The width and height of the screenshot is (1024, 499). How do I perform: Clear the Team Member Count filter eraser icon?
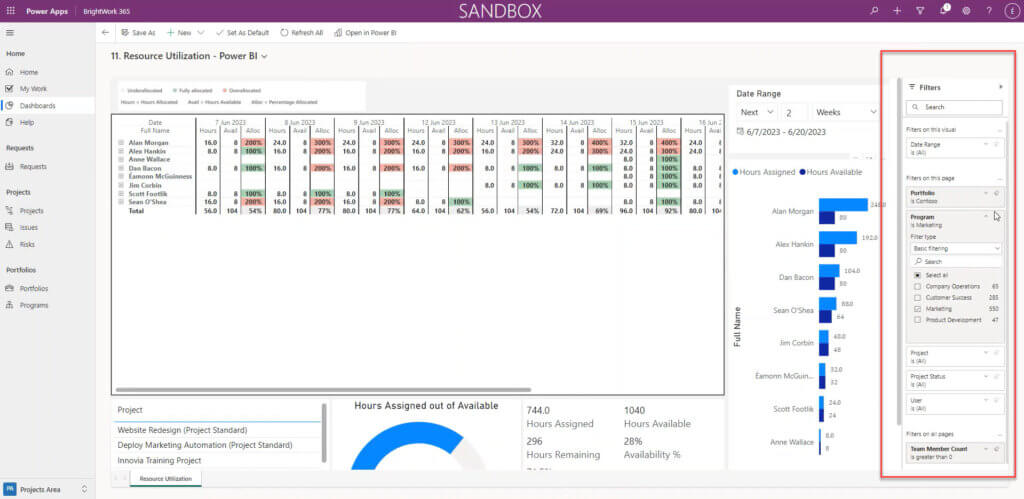pyautogui.click(x=997, y=449)
